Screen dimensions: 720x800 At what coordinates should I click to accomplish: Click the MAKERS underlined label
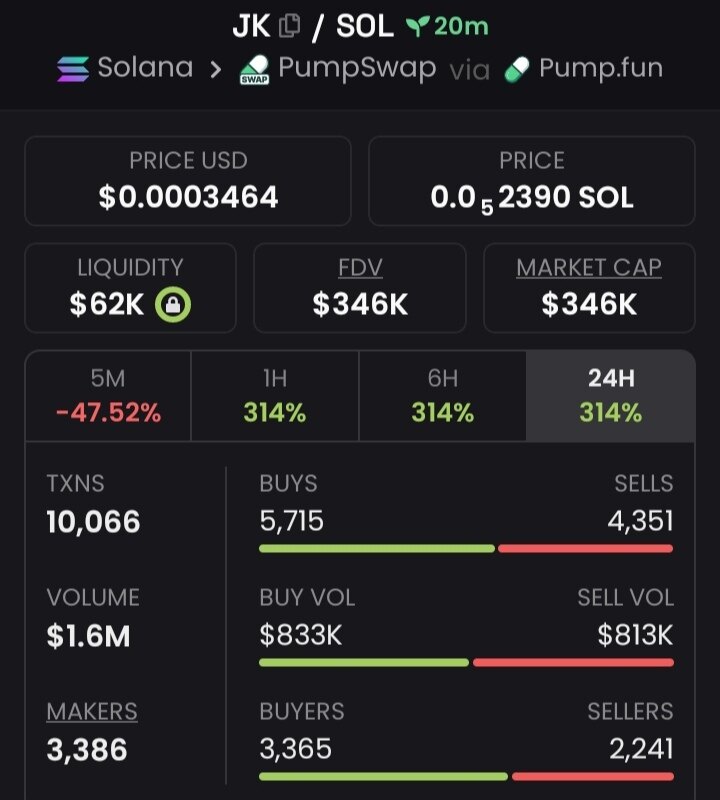click(92, 712)
